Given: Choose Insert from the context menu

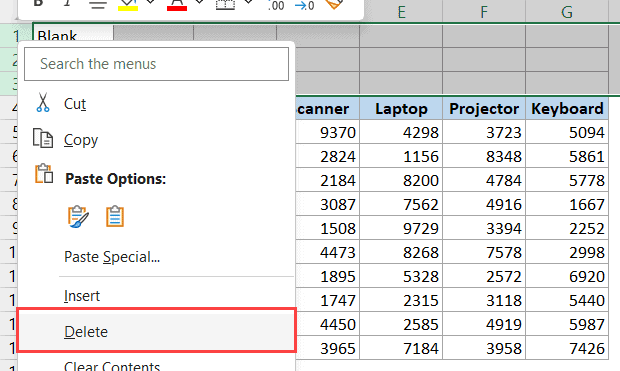Looking at the screenshot, I should pos(82,296).
